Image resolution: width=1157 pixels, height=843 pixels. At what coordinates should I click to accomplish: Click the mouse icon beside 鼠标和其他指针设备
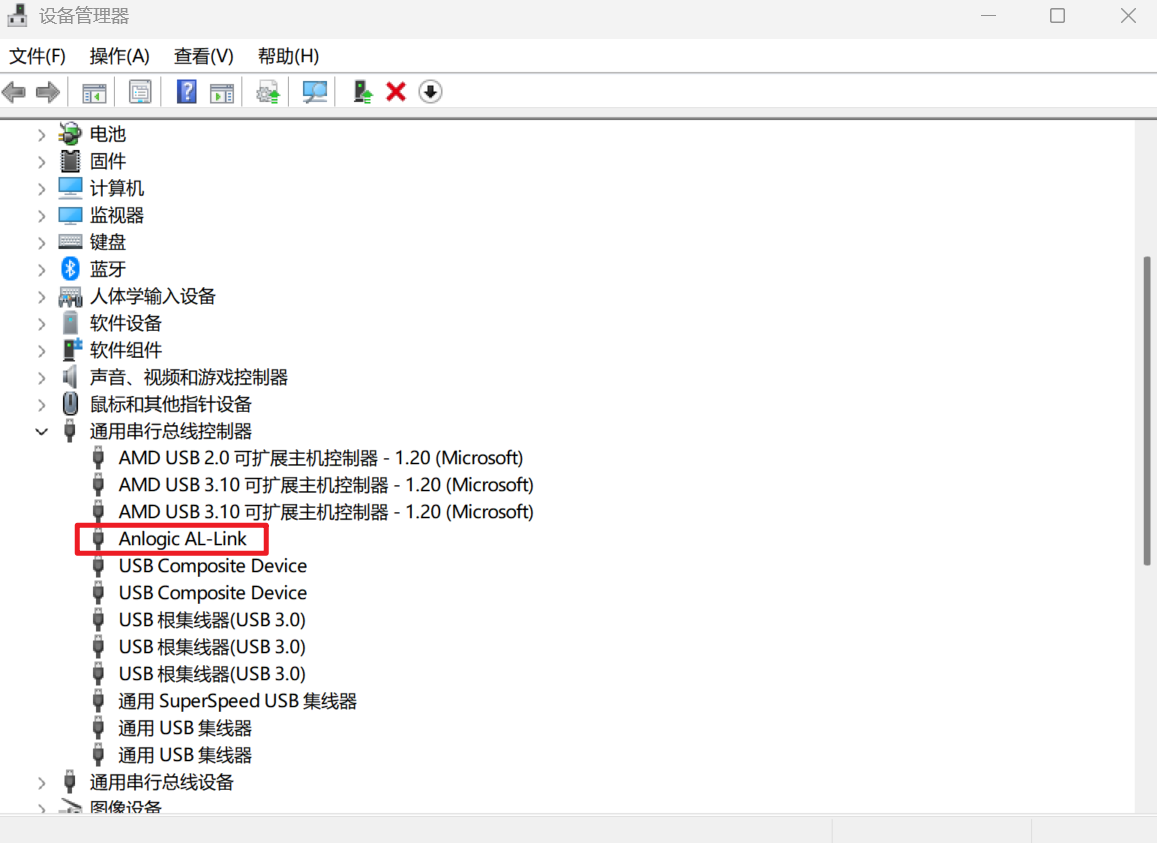(x=70, y=404)
